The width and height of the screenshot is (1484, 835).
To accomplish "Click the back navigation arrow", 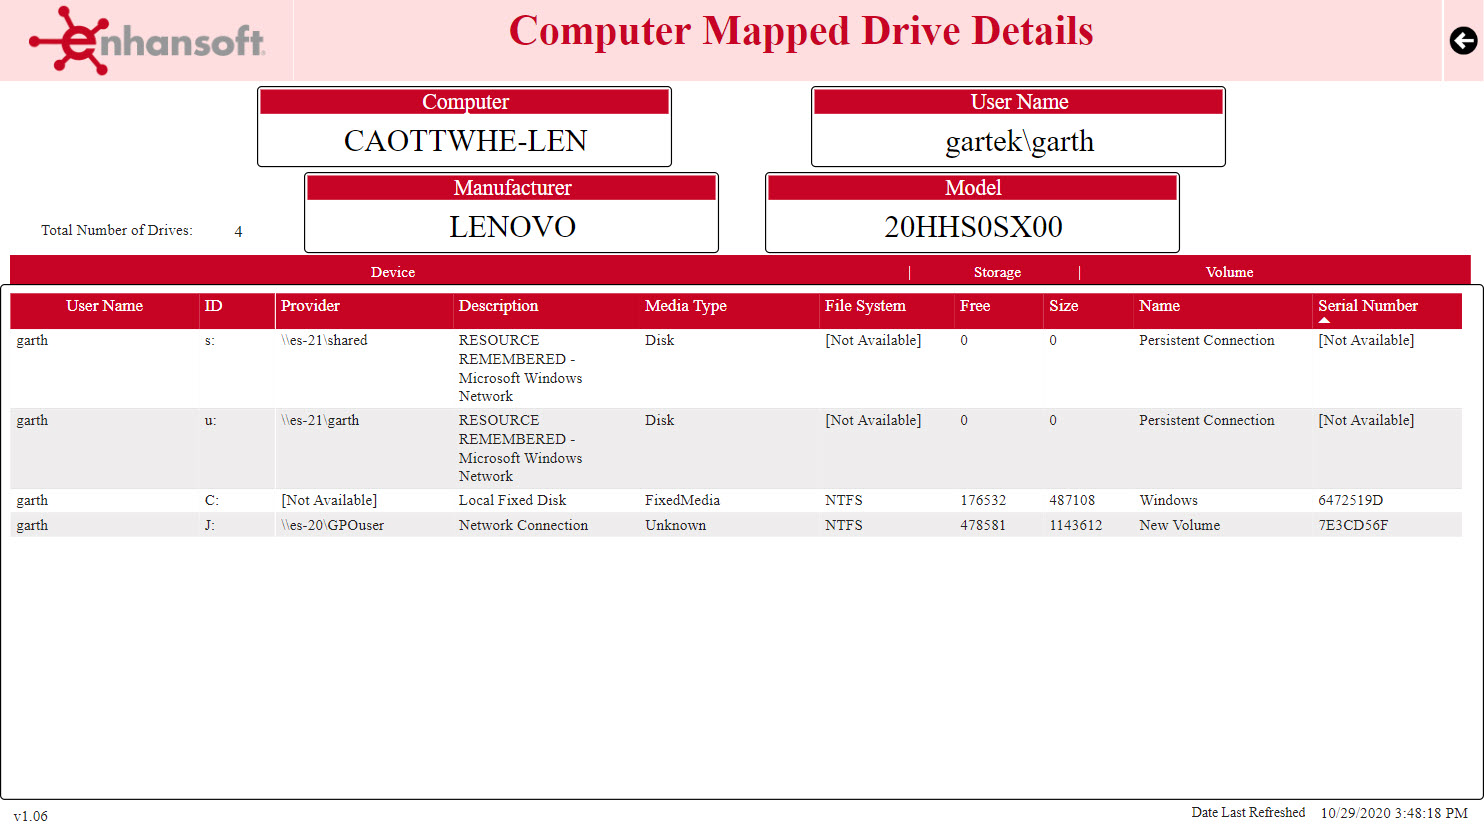I will tap(1463, 41).
